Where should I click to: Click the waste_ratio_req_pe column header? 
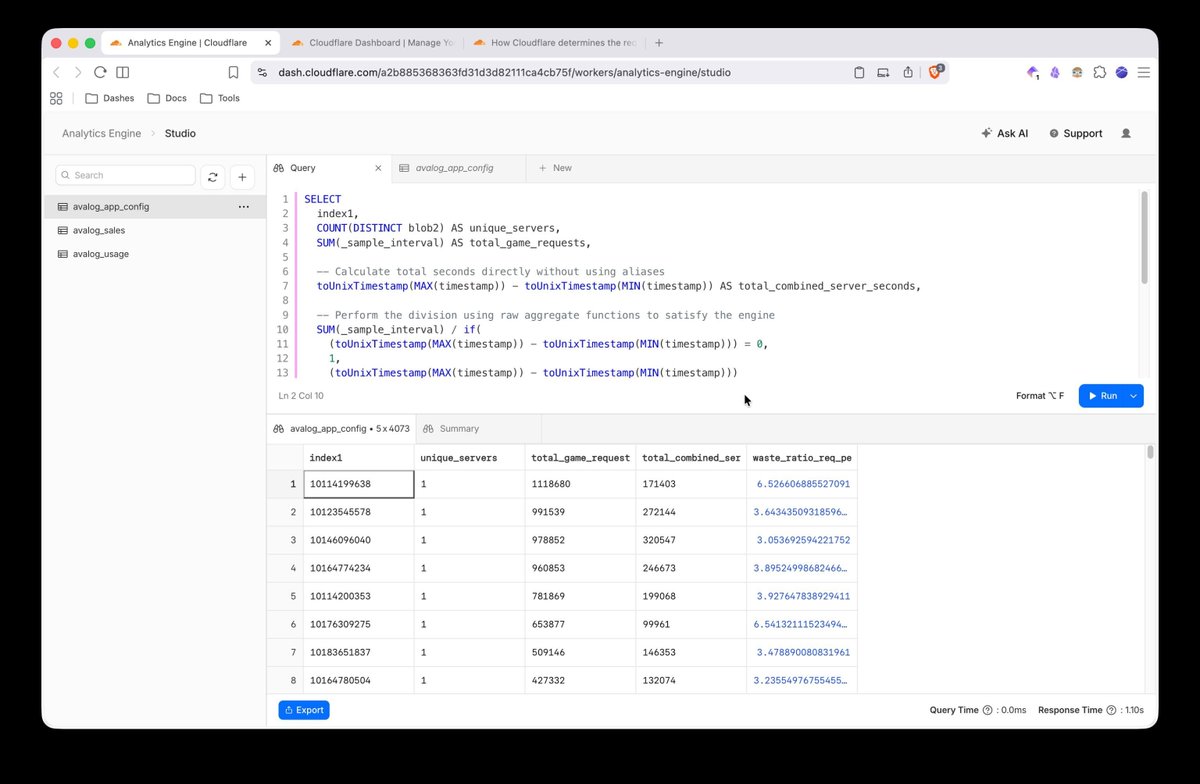[802, 457]
